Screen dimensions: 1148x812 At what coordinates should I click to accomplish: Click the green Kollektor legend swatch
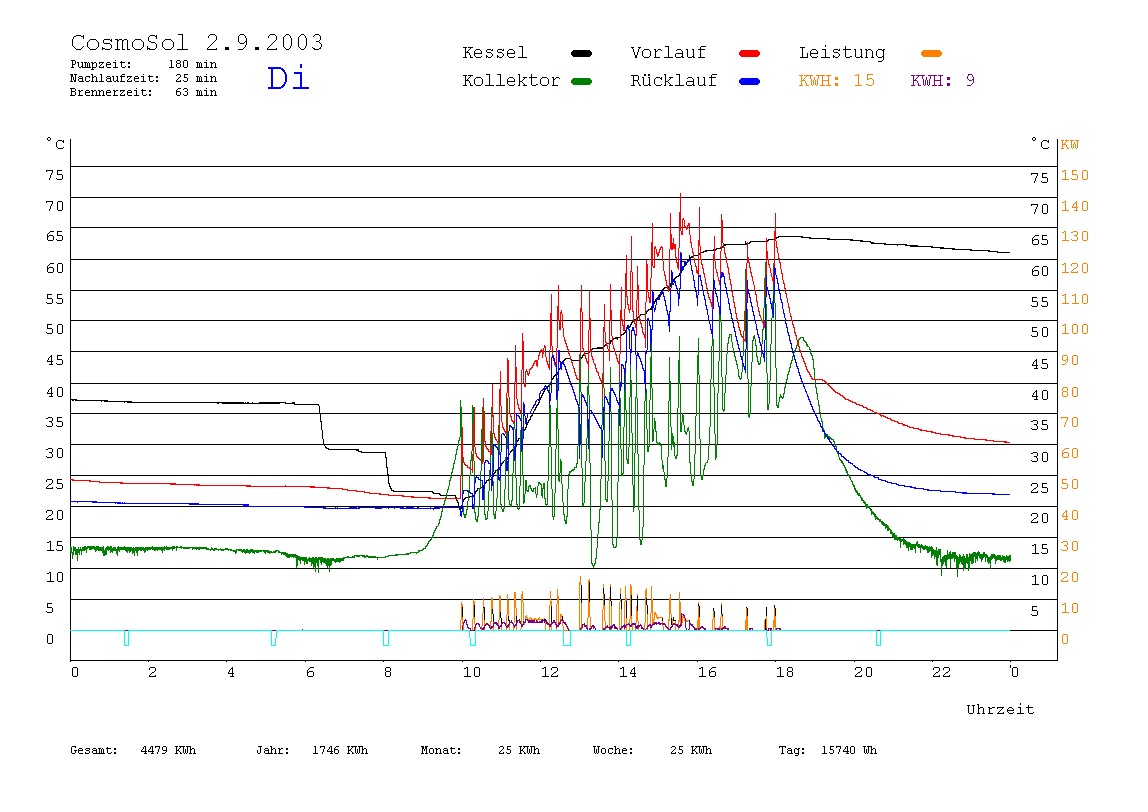(x=581, y=81)
